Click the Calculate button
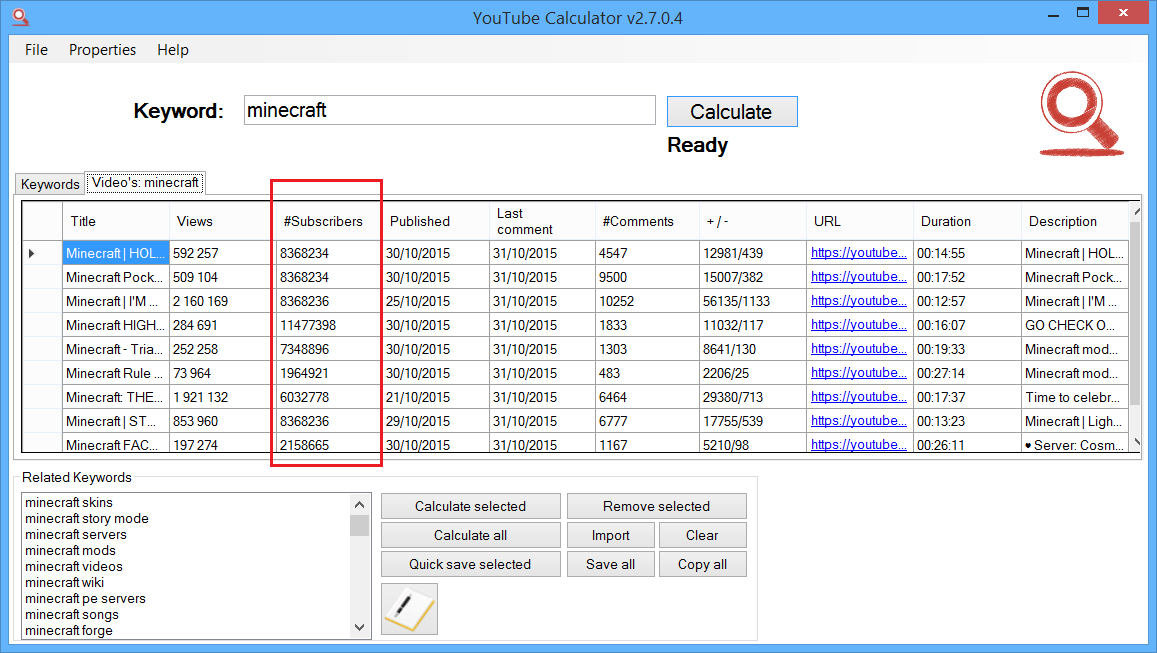 (x=732, y=111)
